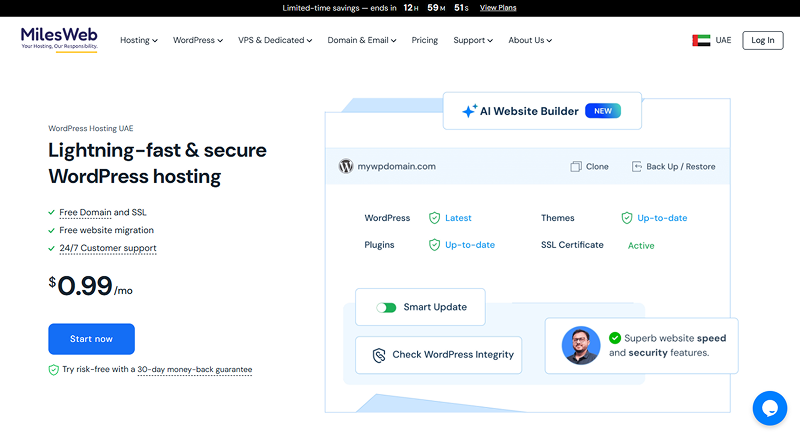Click the $0.99/mo price
The height and width of the screenshot is (445, 800).
click(x=90, y=286)
